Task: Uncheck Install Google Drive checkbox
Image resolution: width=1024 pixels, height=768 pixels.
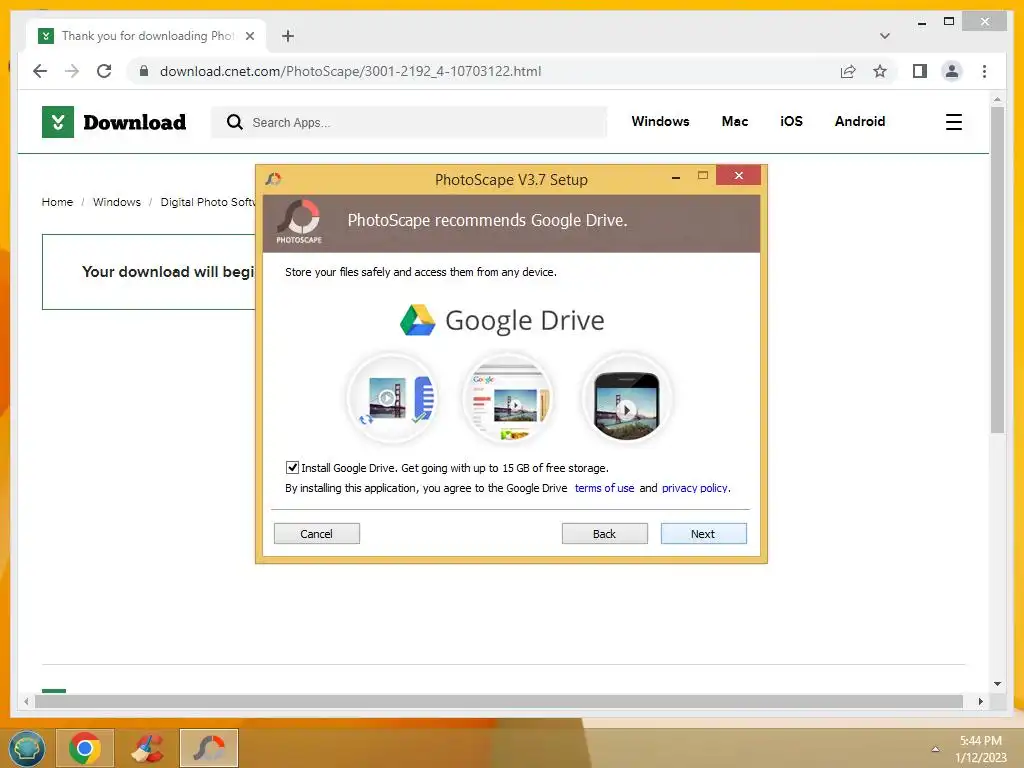Action: click(292, 468)
